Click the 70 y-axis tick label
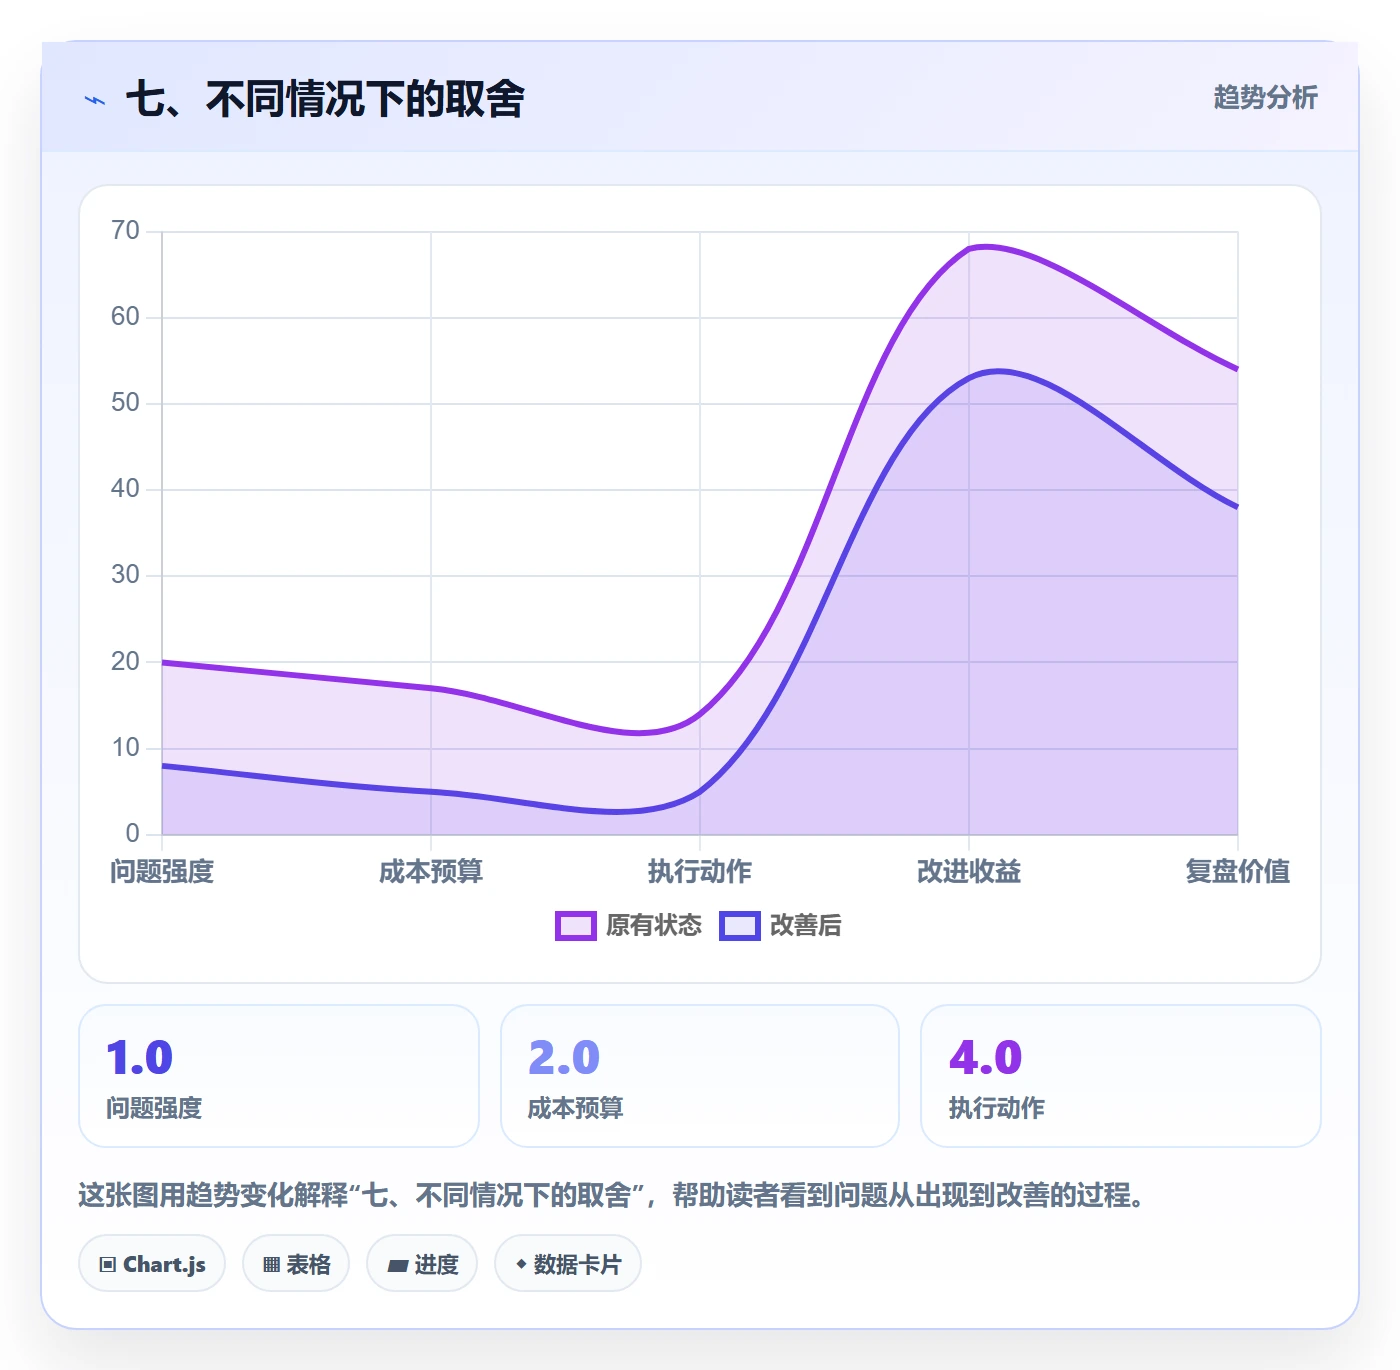This screenshot has height=1370, width=1400. (125, 231)
